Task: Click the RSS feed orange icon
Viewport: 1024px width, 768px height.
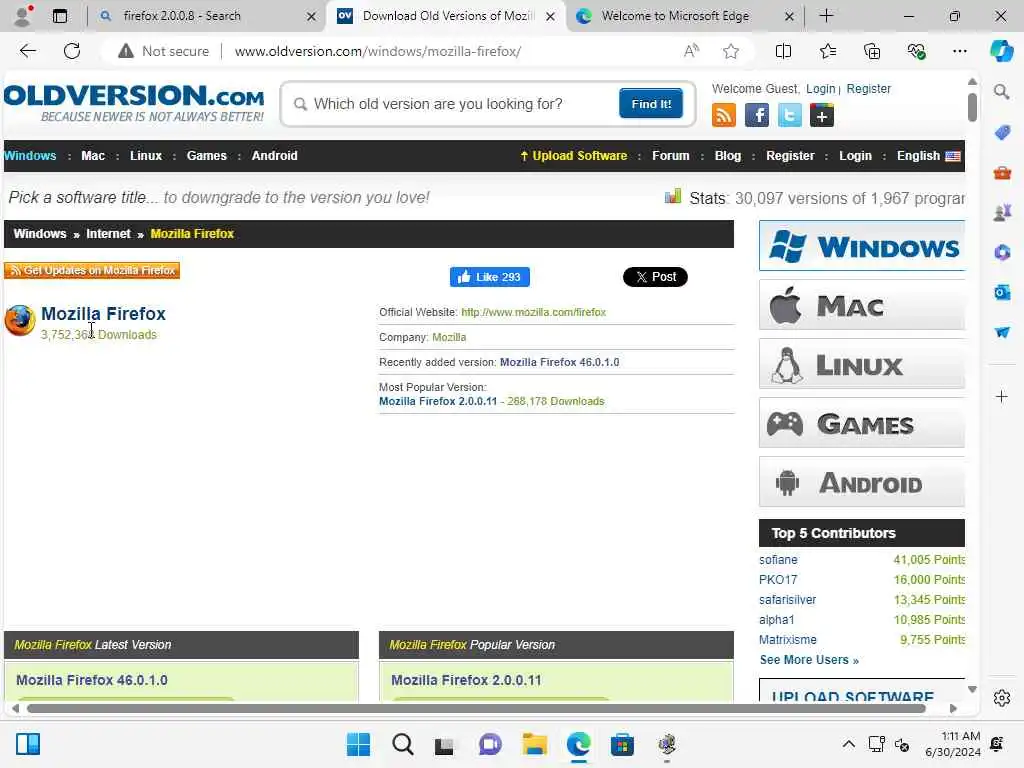Action: click(x=724, y=116)
